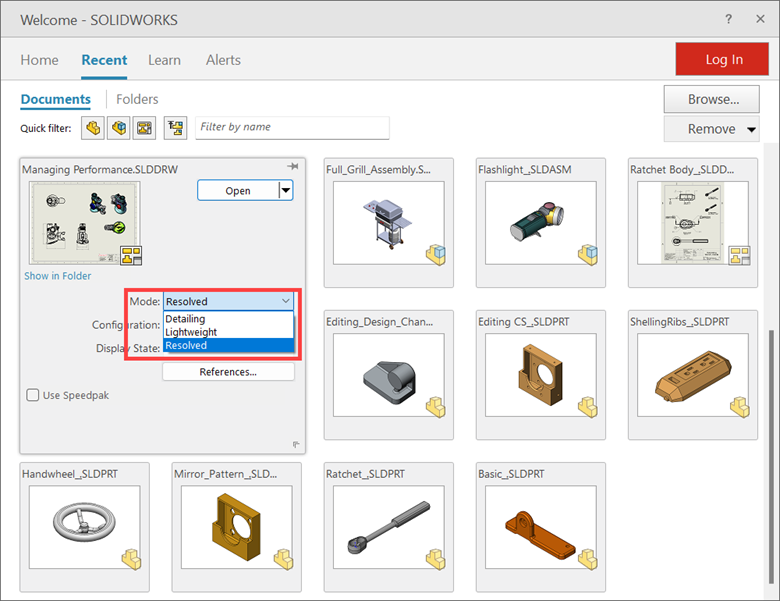Click part badge on Editing CS thumbnail

(x=588, y=406)
